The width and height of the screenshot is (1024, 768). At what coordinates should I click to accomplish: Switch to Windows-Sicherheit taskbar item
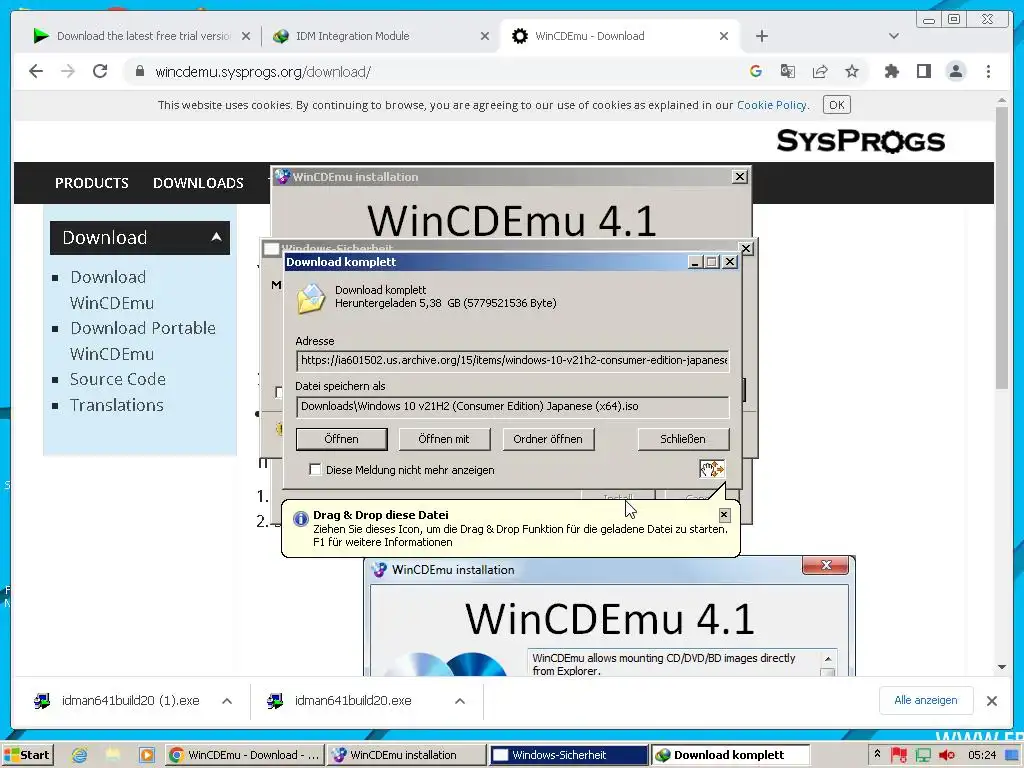click(568, 755)
